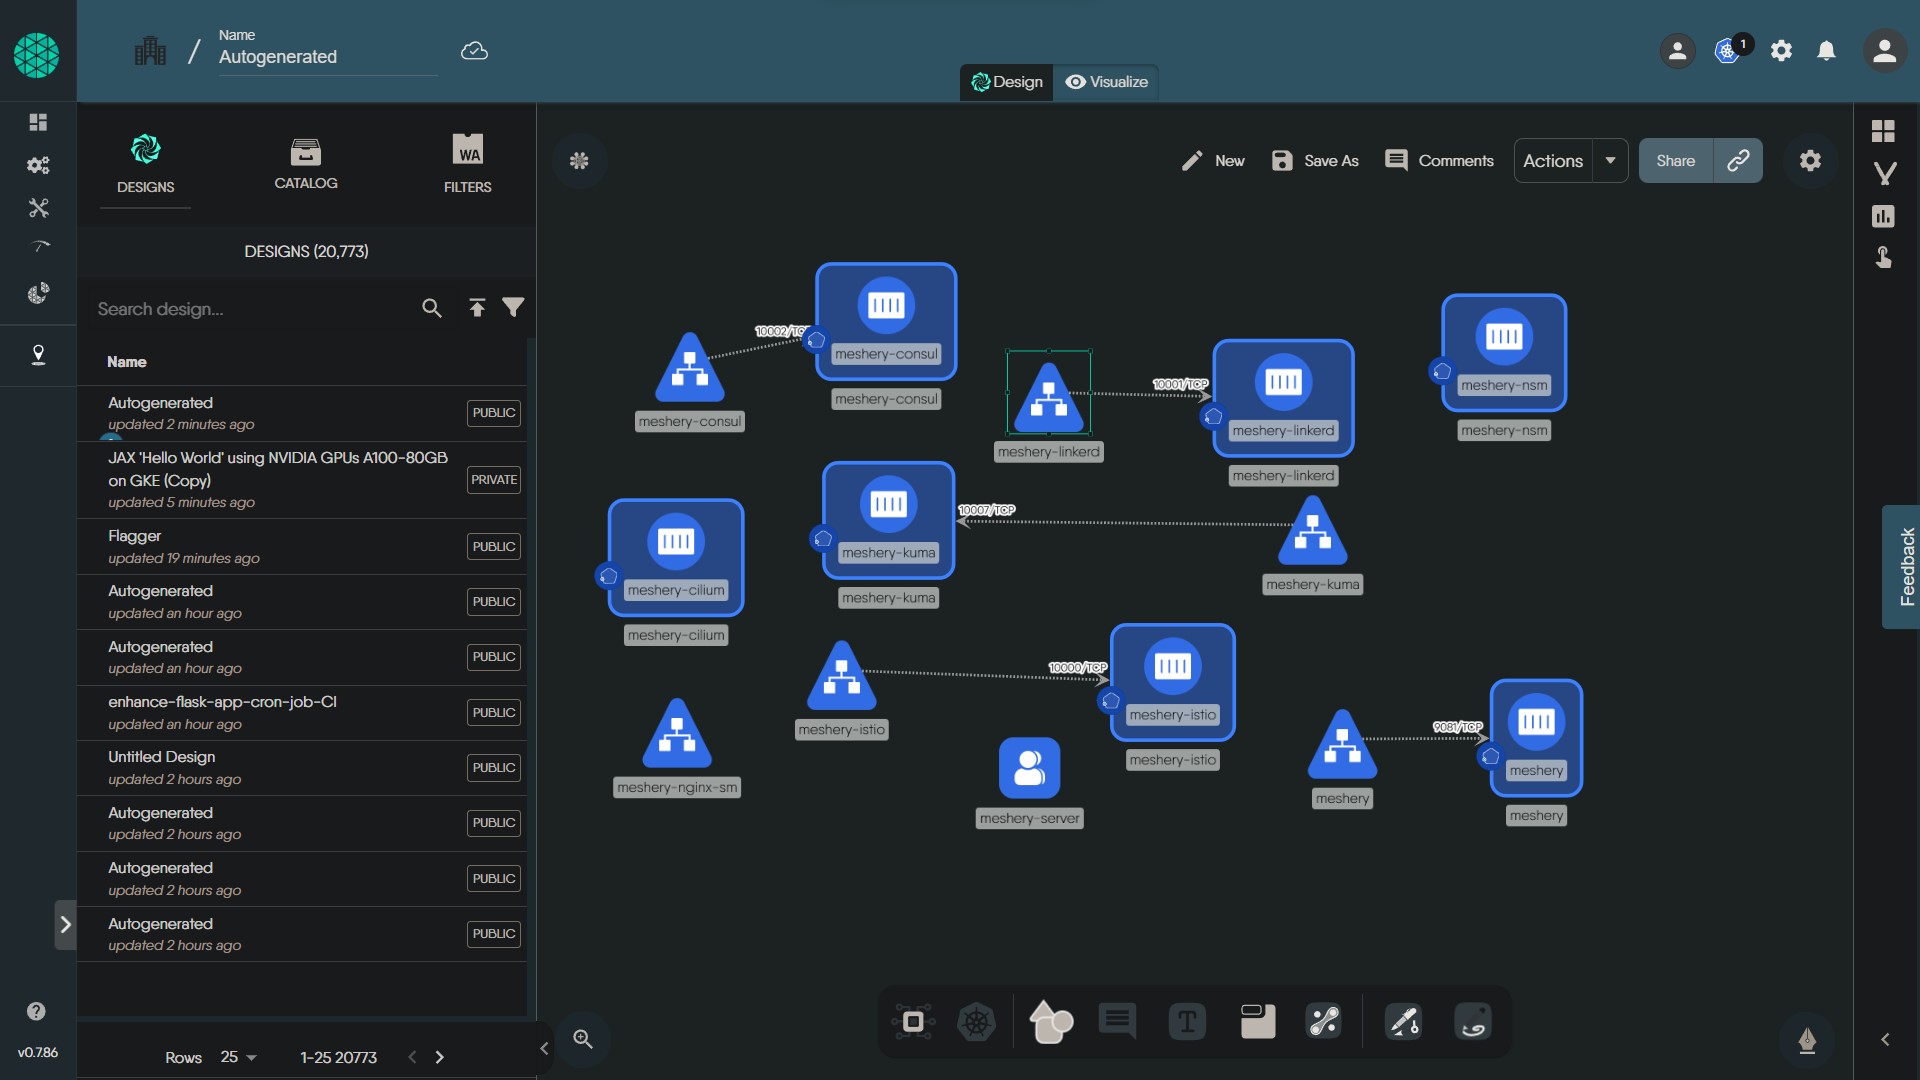This screenshot has width=1920, height=1080.
Task: Open the Comments button
Action: click(x=1439, y=161)
